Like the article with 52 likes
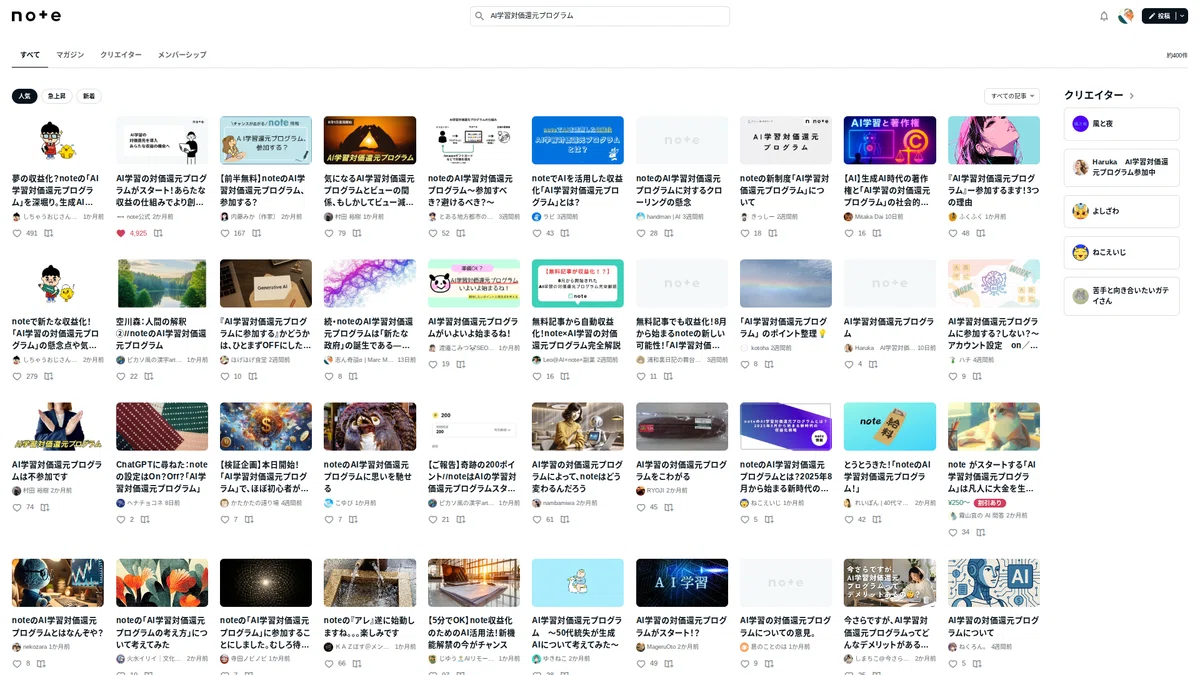Viewport: 1200px width, 675px height. pyautogui.click(x=433, y=233)
